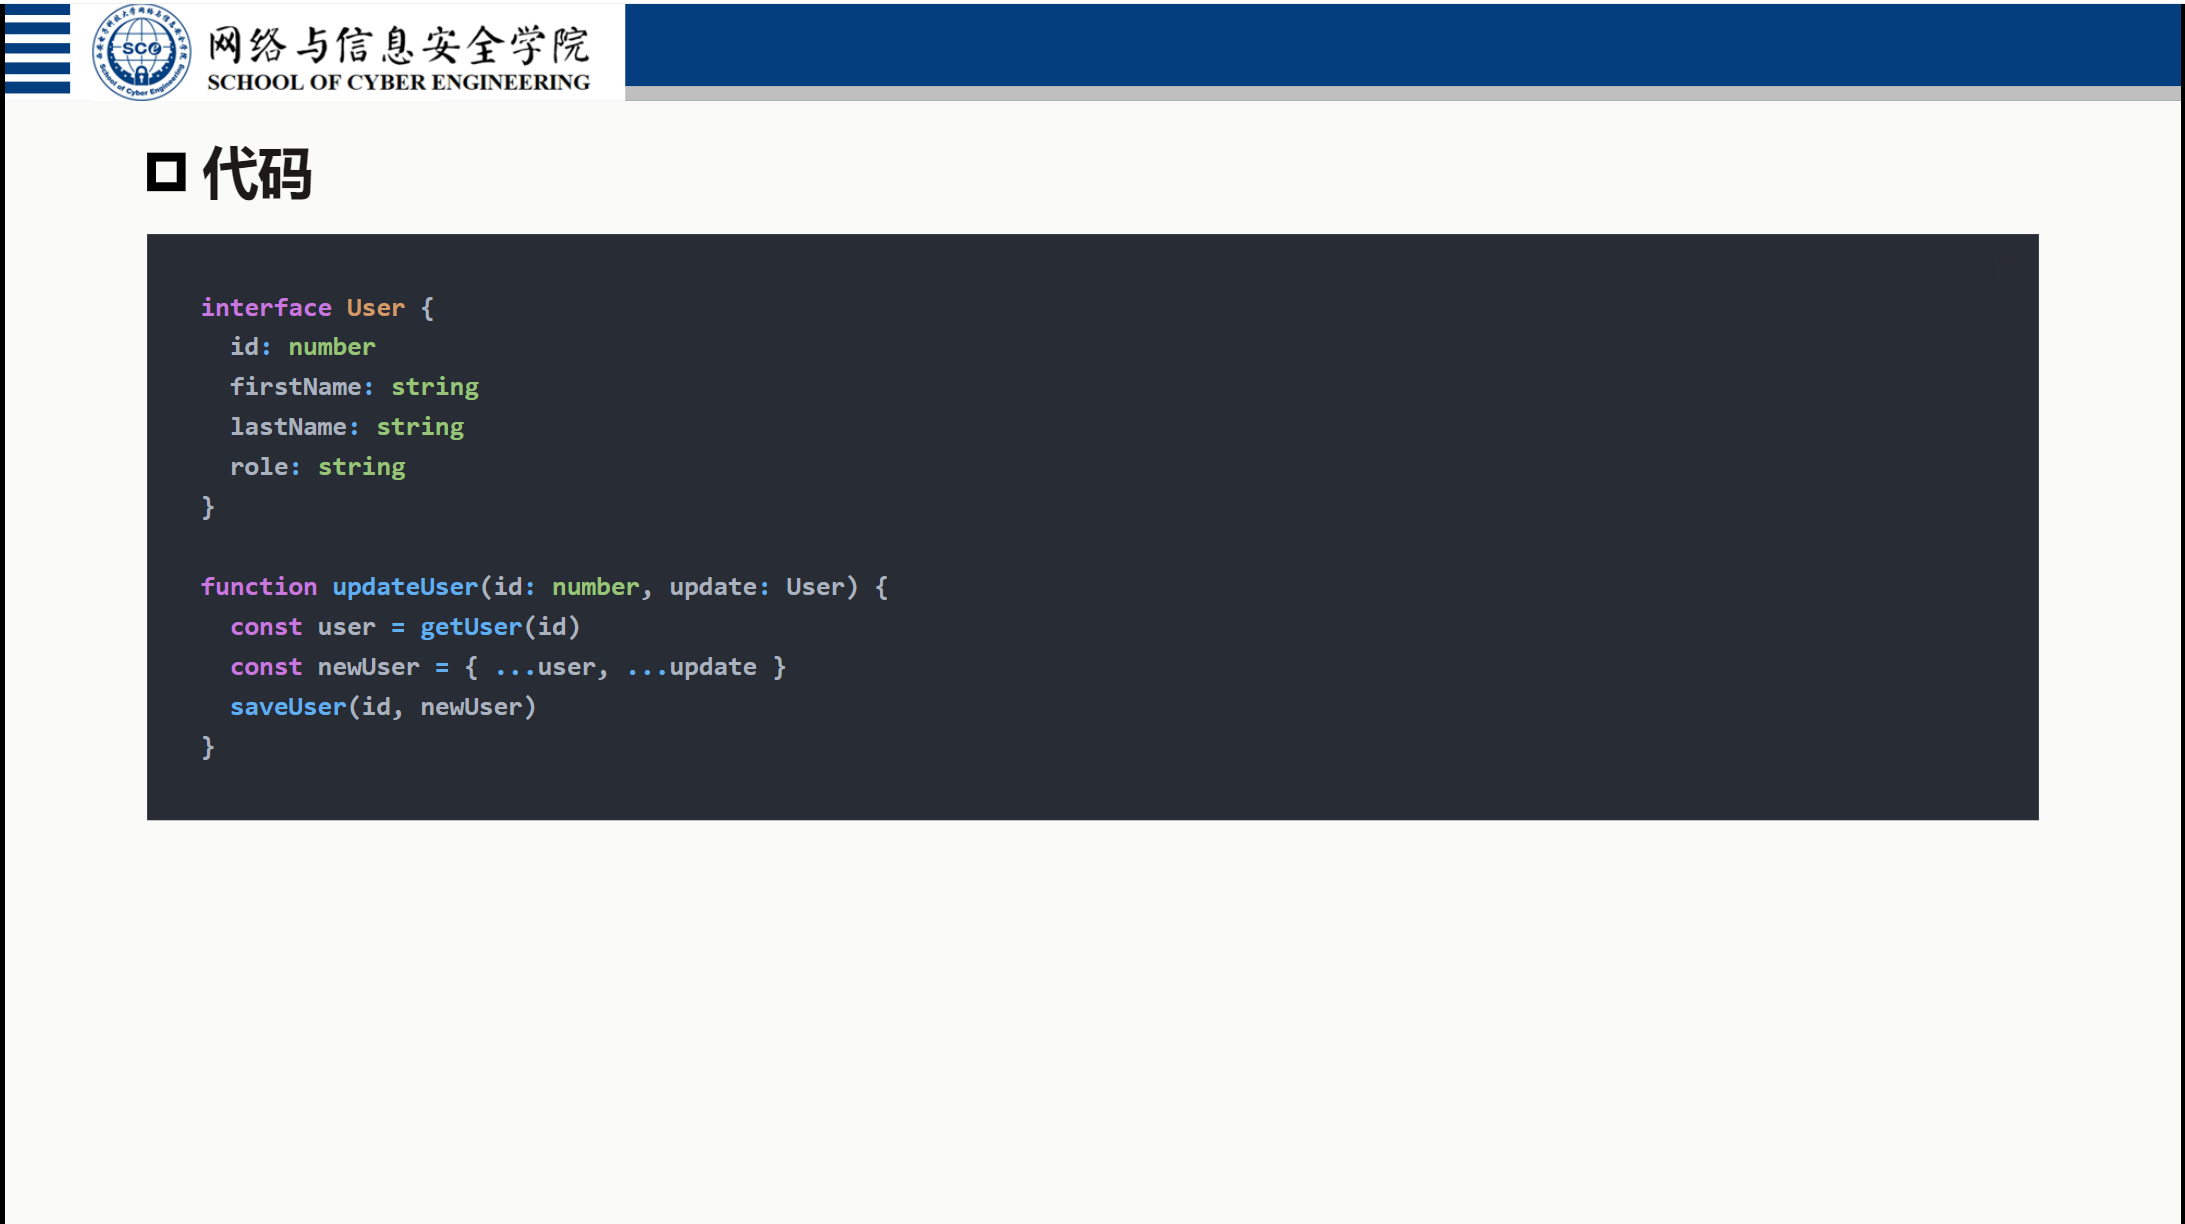
Task: Click the 'firstName: string' line
Action: coord(354,387)
